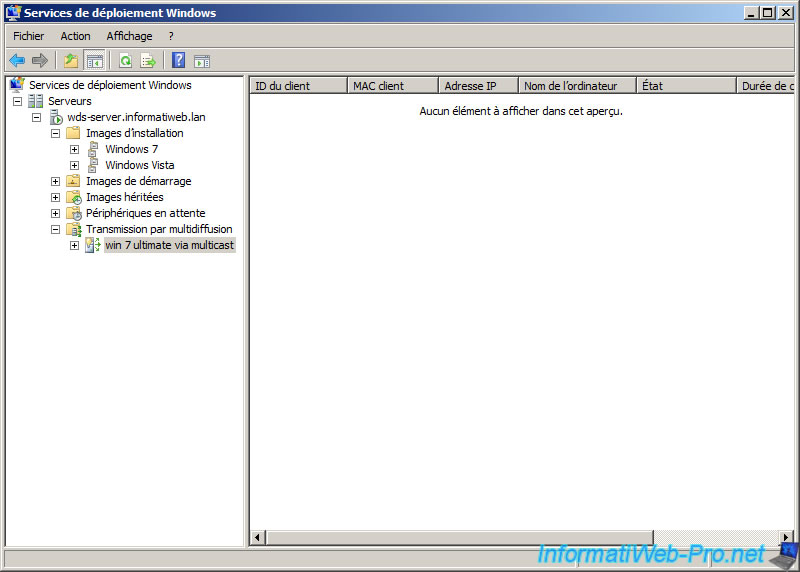Click the Up one level folder icon

pos(71,61)
